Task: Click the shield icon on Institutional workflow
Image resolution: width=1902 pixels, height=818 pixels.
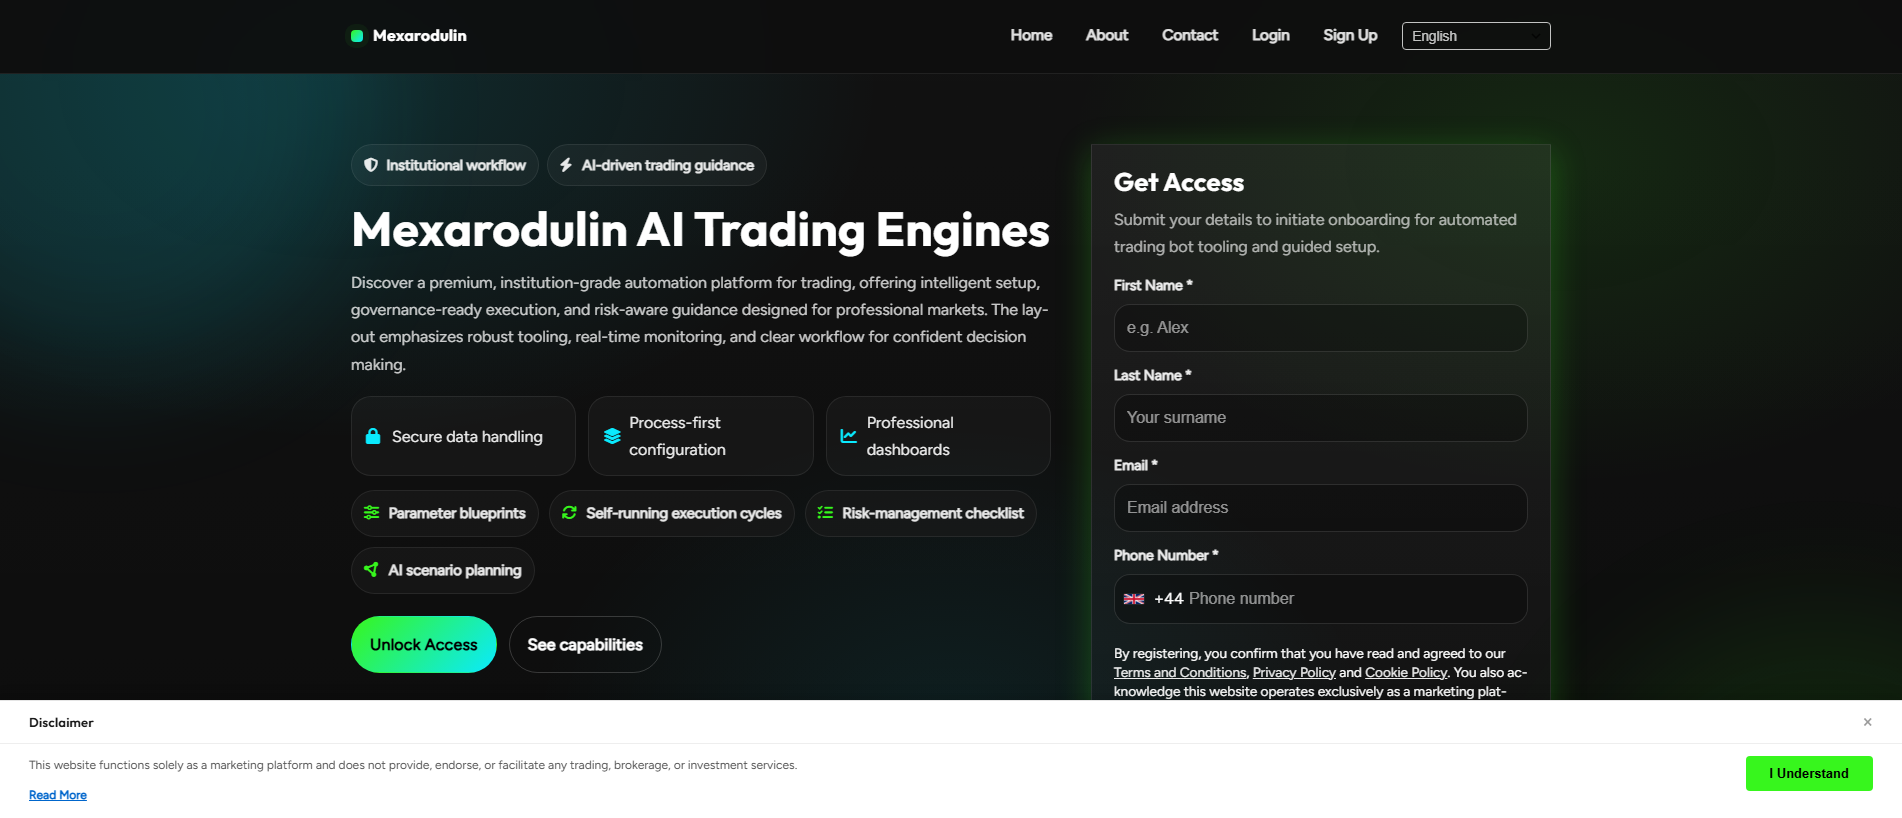Action: click(371, 165)
